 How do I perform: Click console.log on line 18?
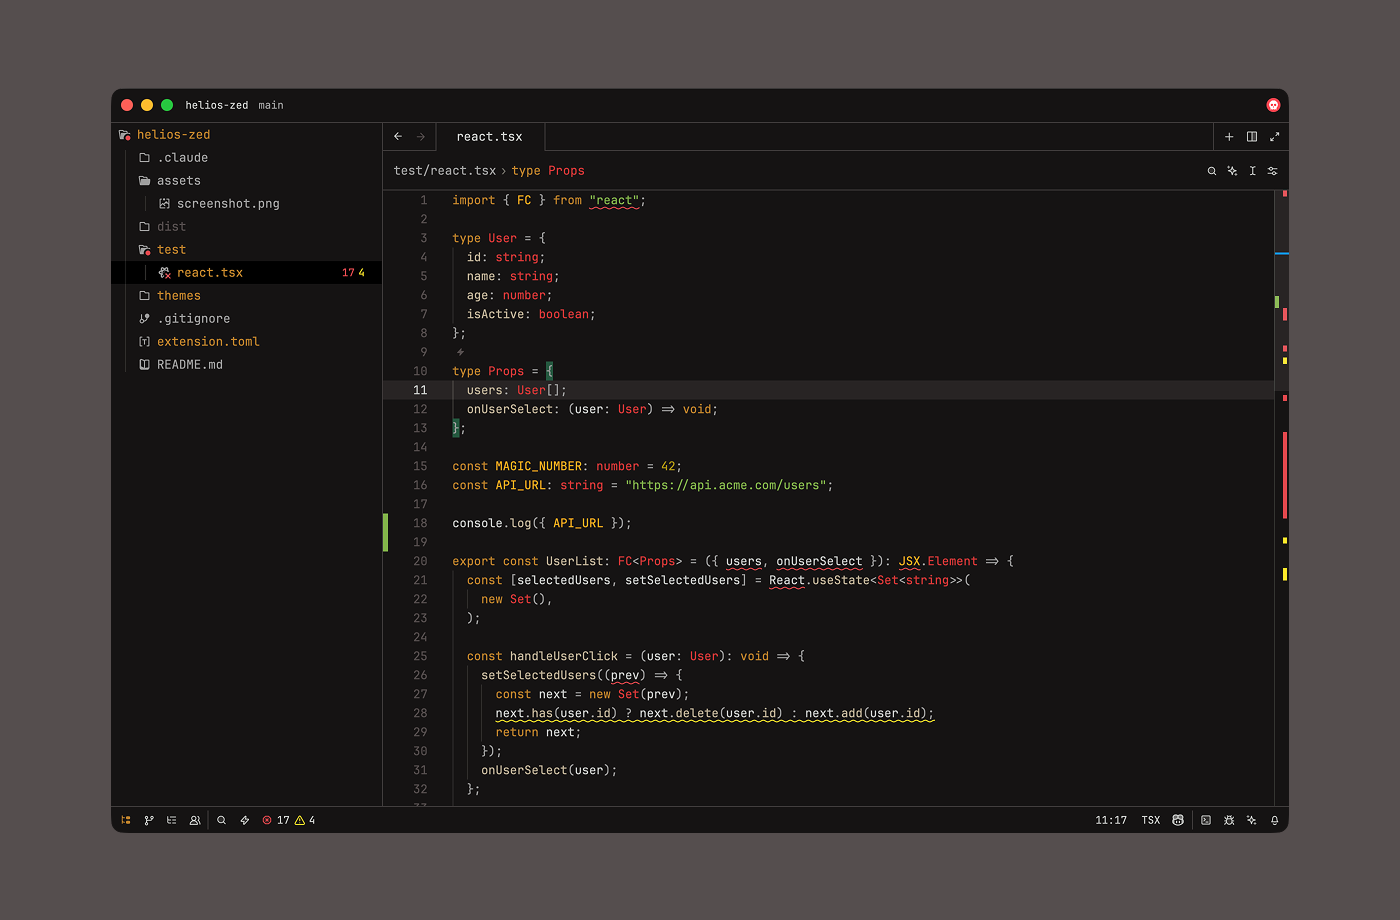[492, 523]
